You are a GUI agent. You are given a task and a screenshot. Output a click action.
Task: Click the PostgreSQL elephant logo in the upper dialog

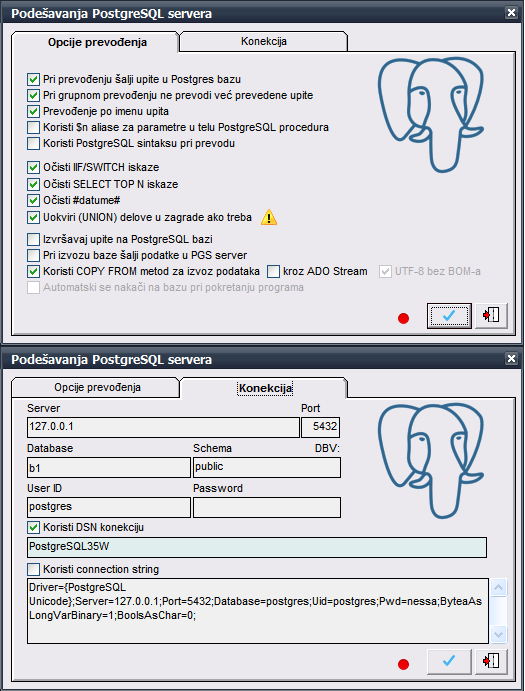coord(431,114)
